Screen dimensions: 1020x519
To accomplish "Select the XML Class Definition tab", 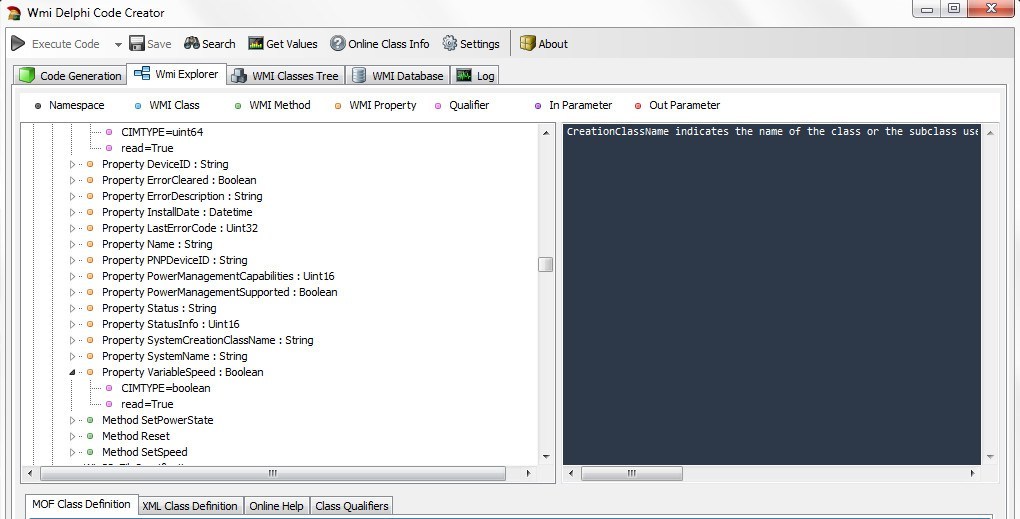I will point(190,506).
